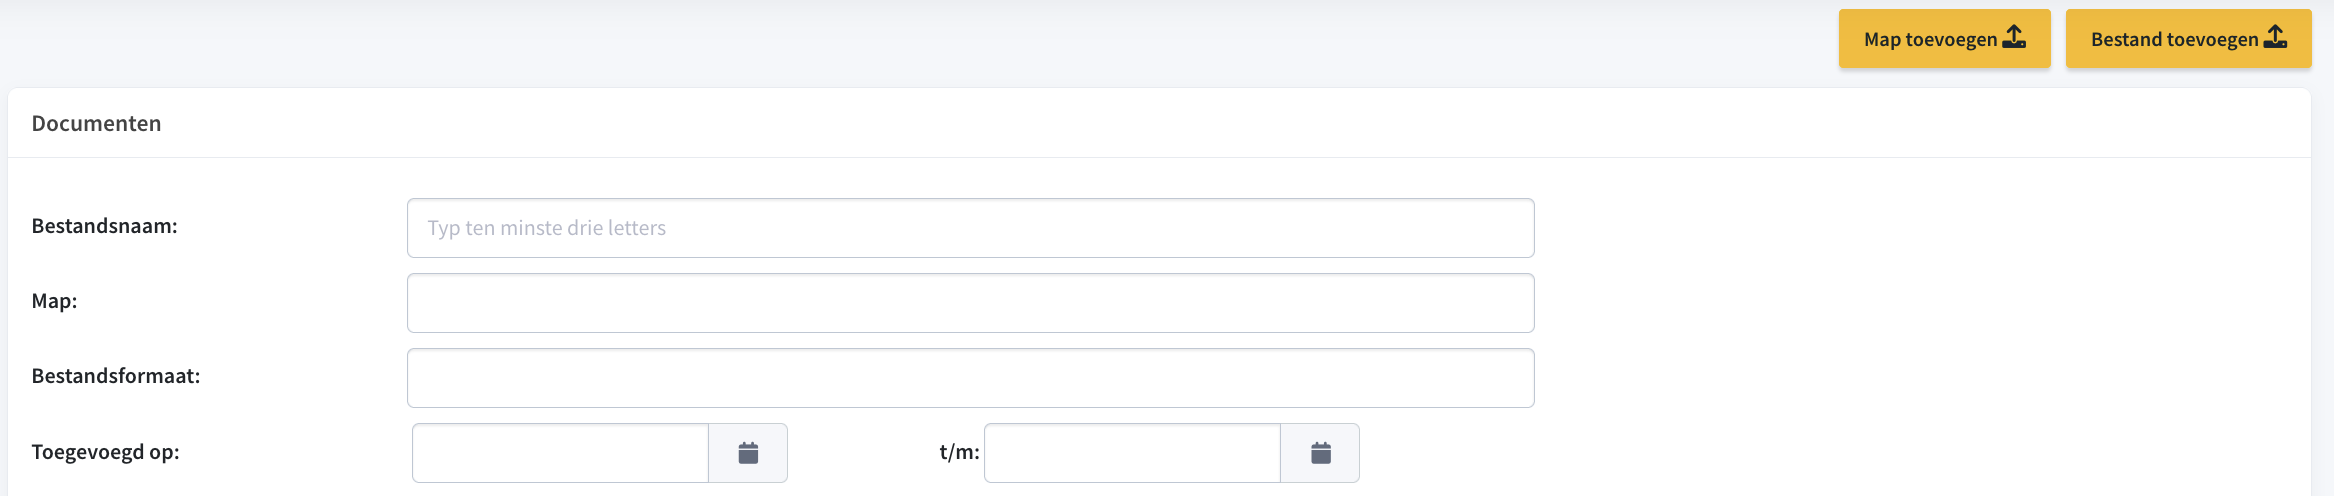This screenshot has height=496, width=2334.
Task: Click the 'Map toevoegen' button text
Action: pyautogui.click(x=1930, y=39)
